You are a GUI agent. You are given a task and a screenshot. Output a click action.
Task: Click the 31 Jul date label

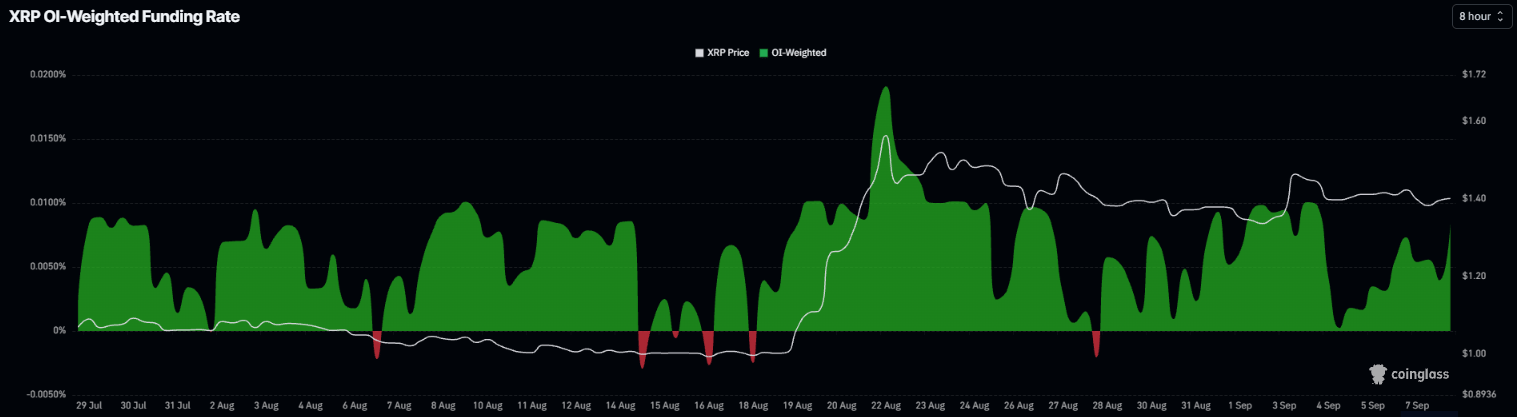(x=178, y=407)
